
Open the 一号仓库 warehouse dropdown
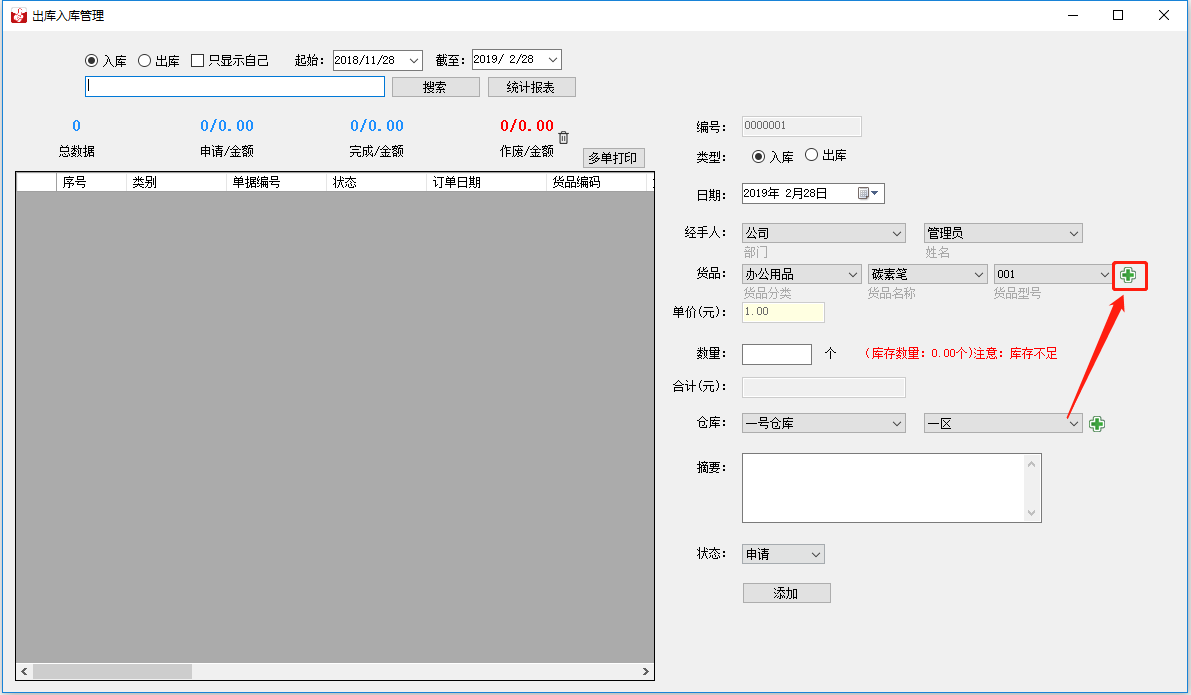tap(823, 424)
